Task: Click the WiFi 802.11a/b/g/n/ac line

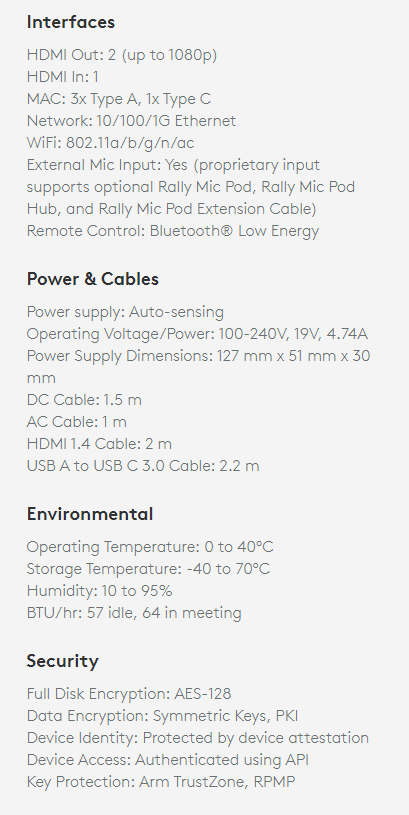Action: 111,142
